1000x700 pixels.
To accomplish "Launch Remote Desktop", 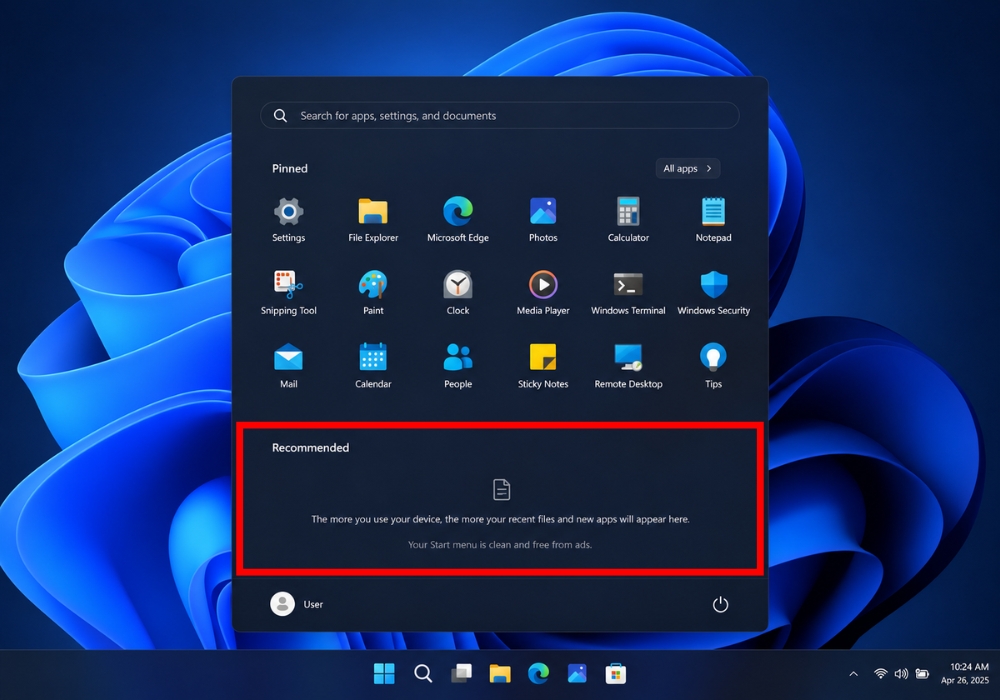I will (x=628, y=366).
